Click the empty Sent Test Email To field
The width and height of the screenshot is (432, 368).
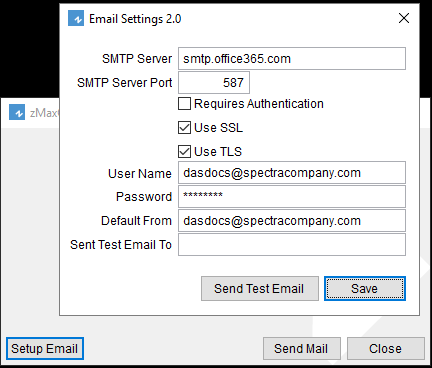pos(292,245)
